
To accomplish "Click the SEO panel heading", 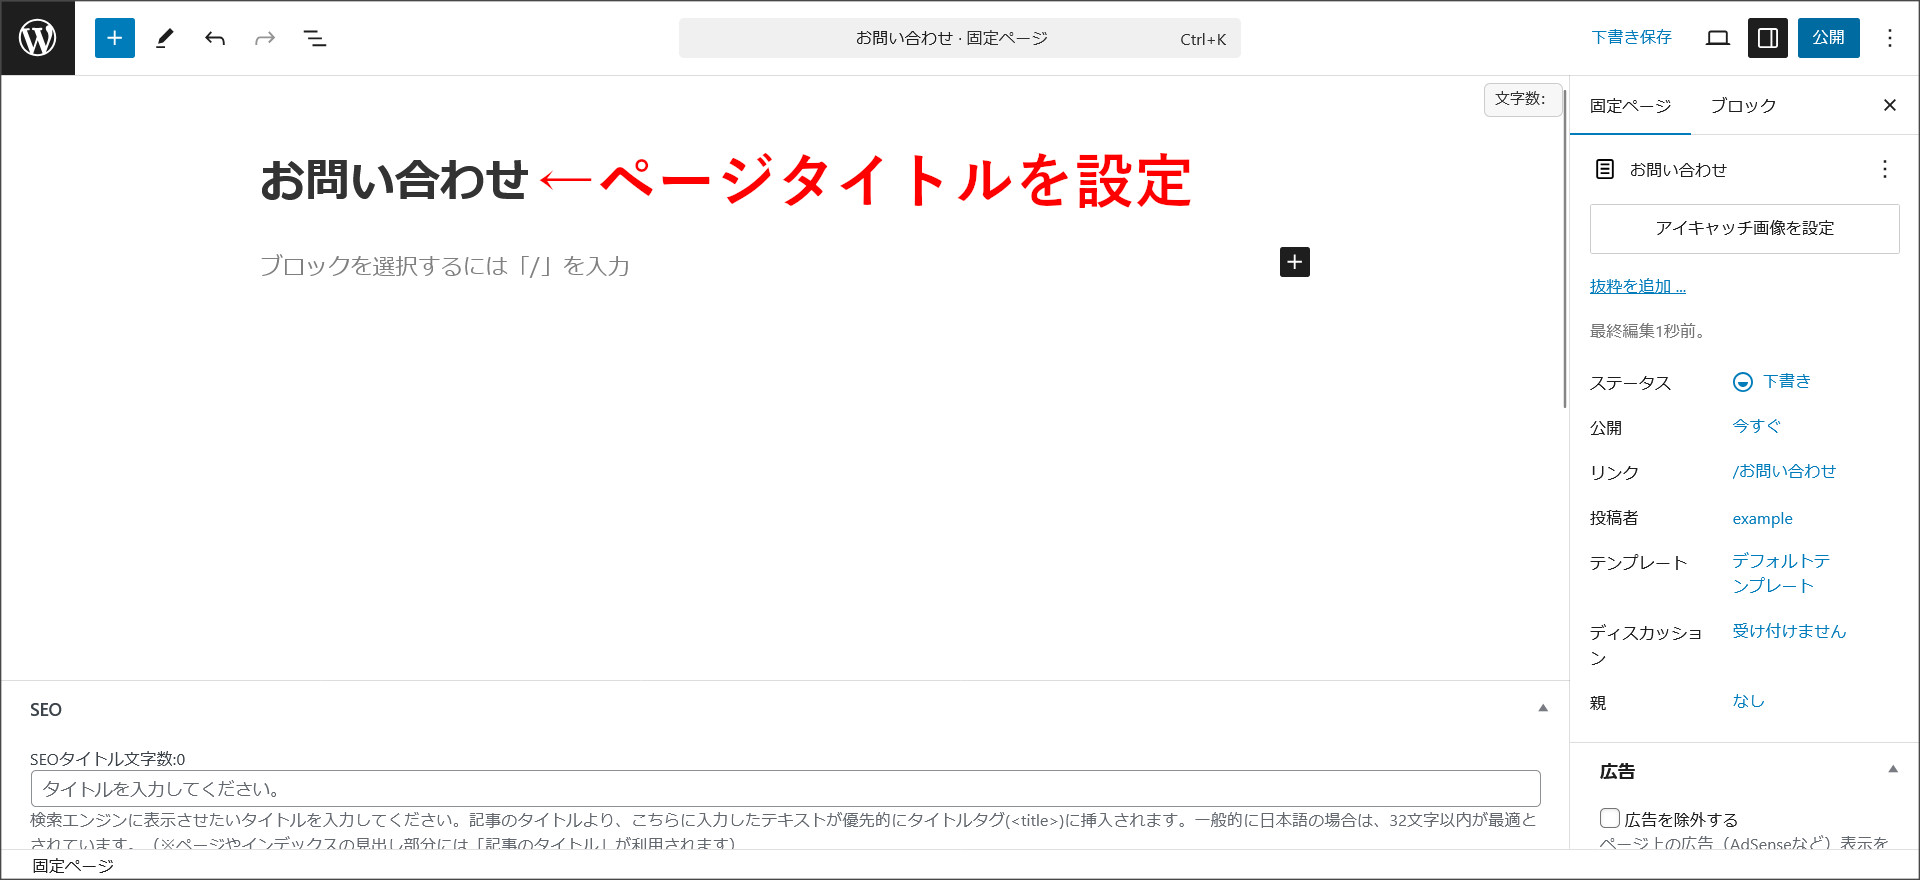I will 46,710.
